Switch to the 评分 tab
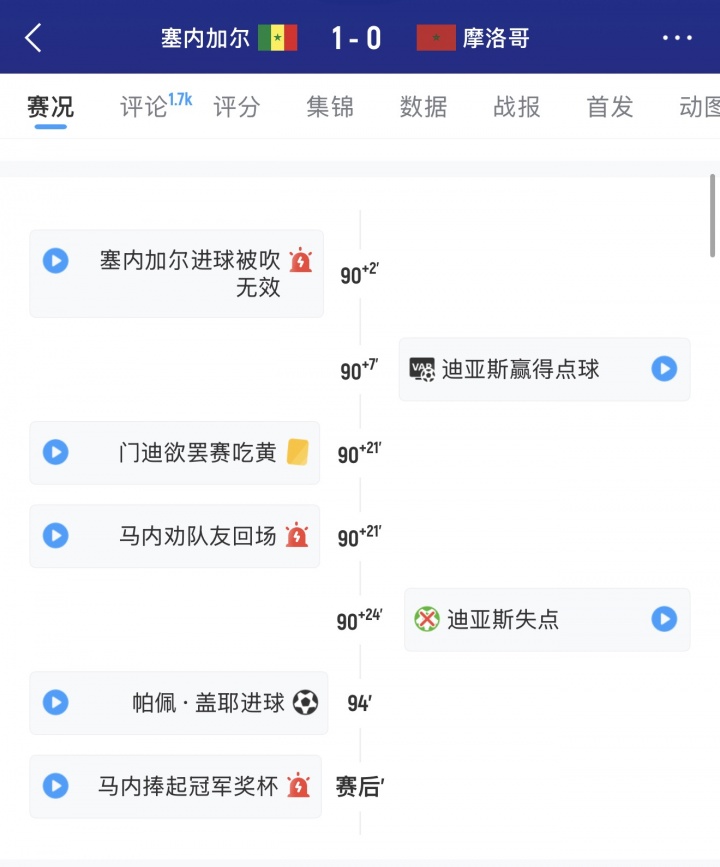 pos(237,107)
